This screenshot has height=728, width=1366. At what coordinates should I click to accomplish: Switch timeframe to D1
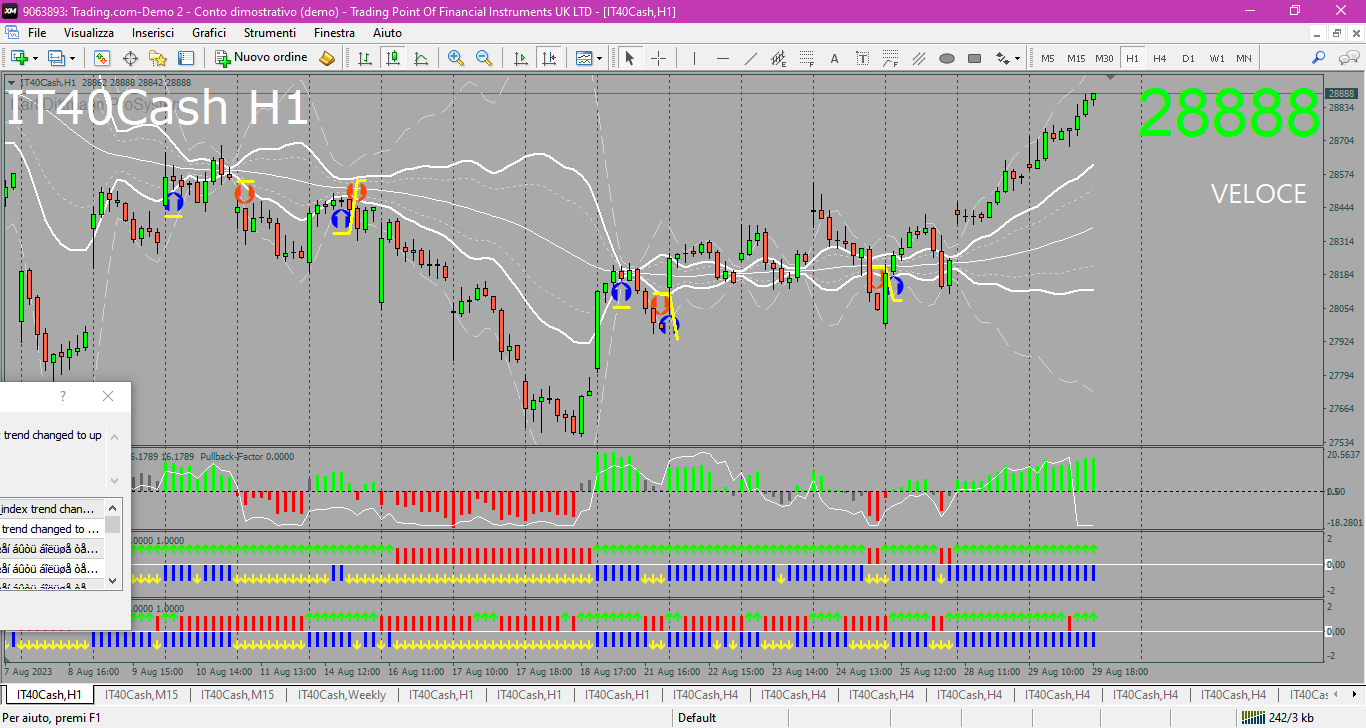coord(1188,58)
